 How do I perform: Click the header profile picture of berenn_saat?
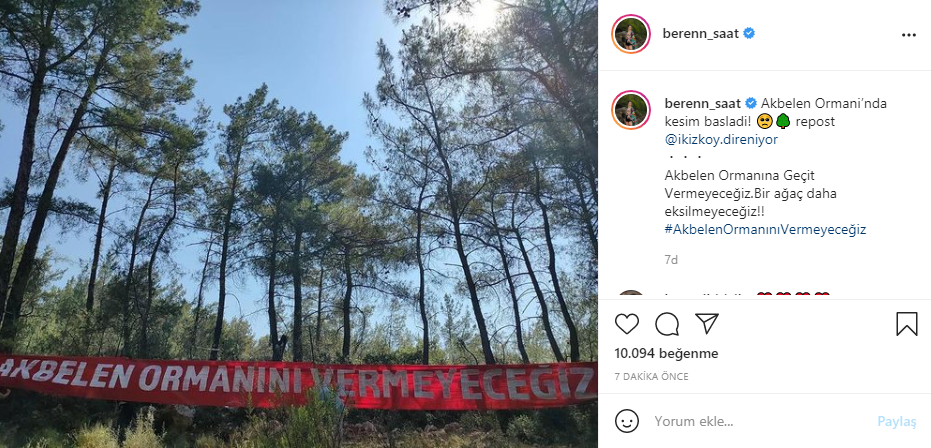point(631,34)
